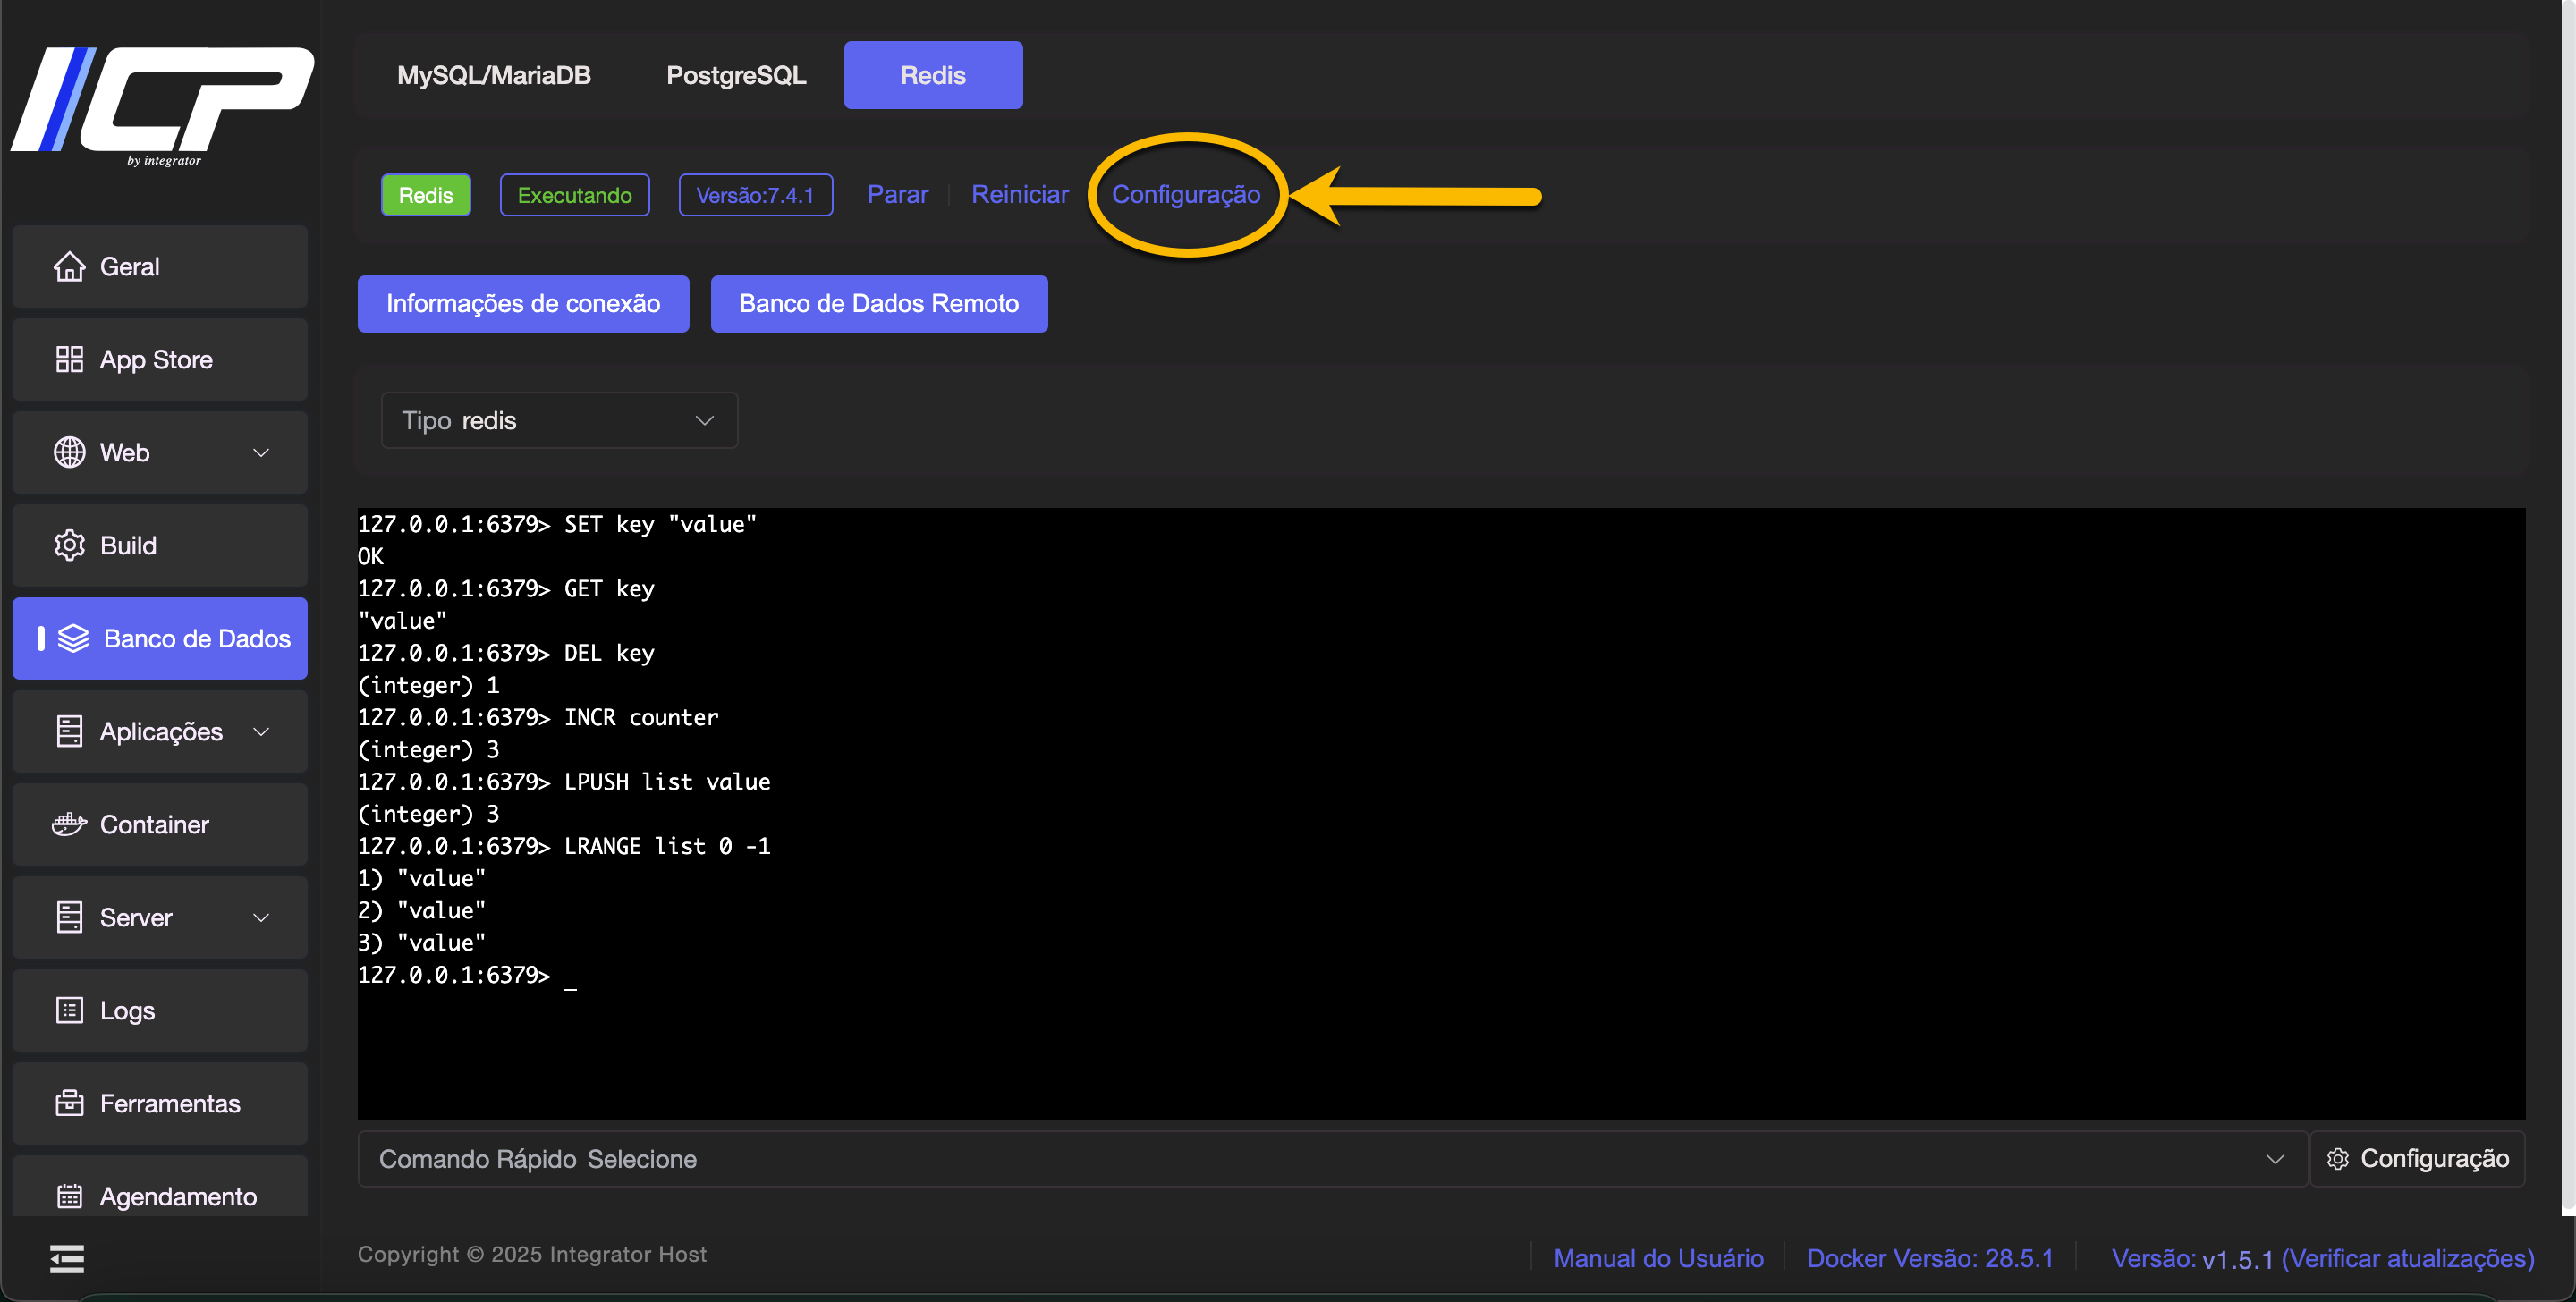This screenshot has width=2576, height=1302.
Task: Click the Ferramentas toolbox icon
Action: pyautogui.click(x=69, y=1104)
